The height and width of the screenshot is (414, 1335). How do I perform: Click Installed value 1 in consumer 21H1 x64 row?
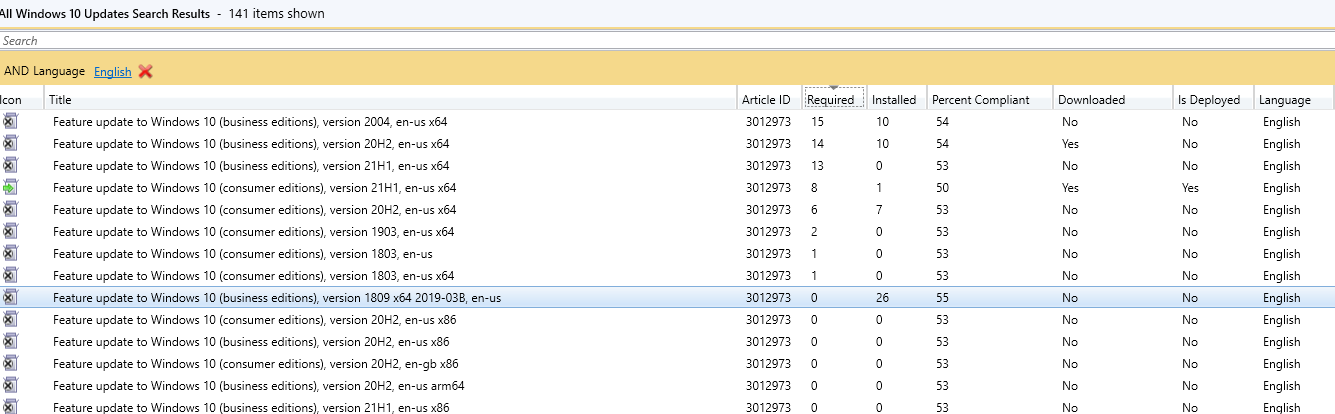(878, 188)
